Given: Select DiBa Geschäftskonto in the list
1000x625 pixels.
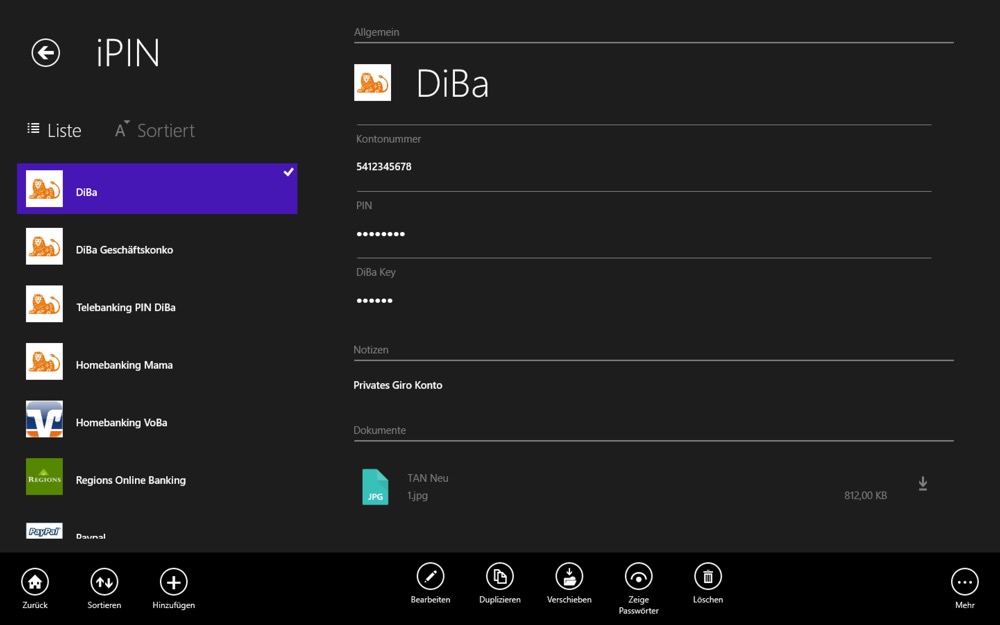Looking at the screenshot, I should (125, 250).
